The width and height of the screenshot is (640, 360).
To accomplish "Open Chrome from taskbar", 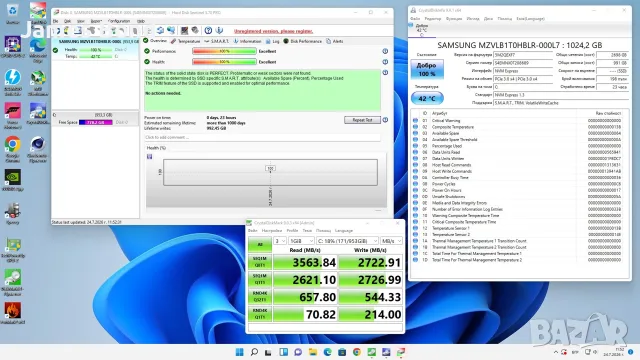I will pyautogui.click(x=357, y=352).
